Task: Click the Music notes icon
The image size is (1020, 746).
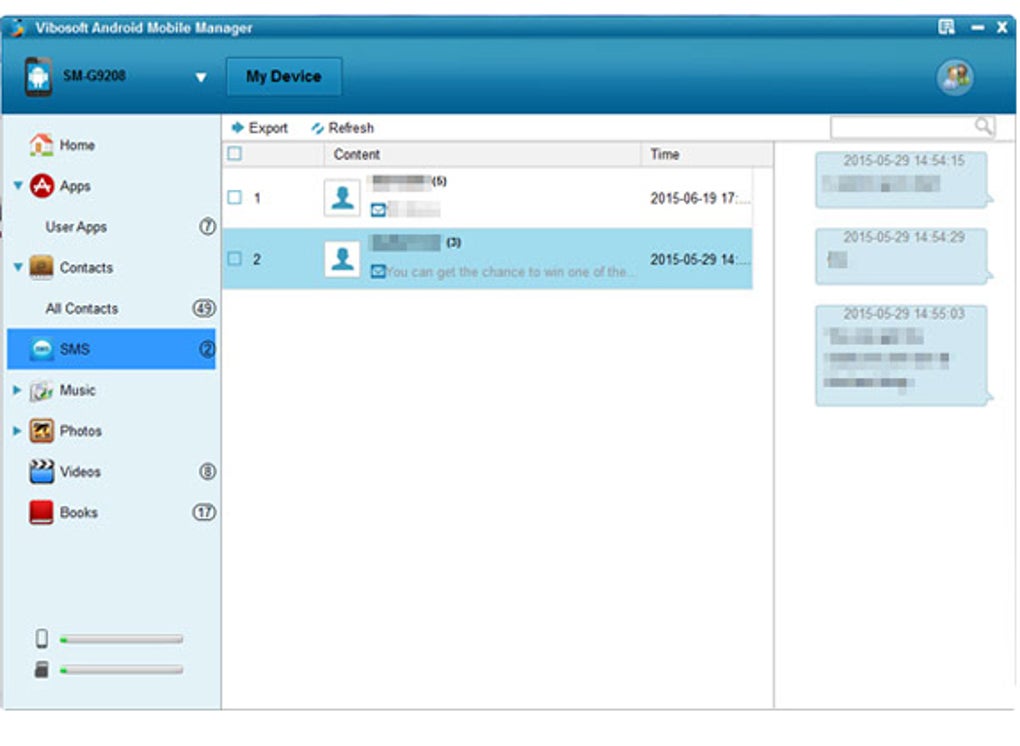Action: [x=42, y=390]
